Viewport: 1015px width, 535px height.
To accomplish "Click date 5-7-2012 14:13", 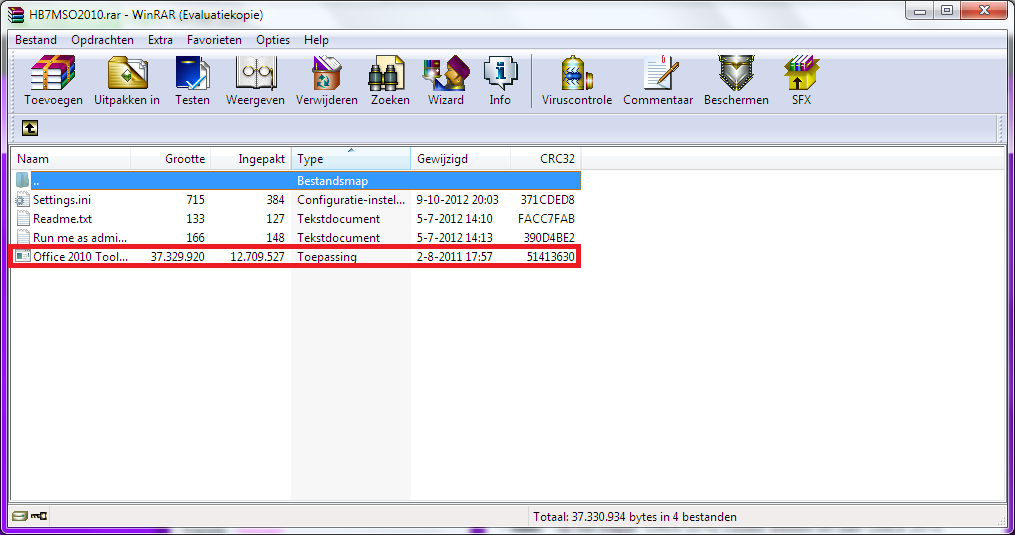I will coord(454,237).
